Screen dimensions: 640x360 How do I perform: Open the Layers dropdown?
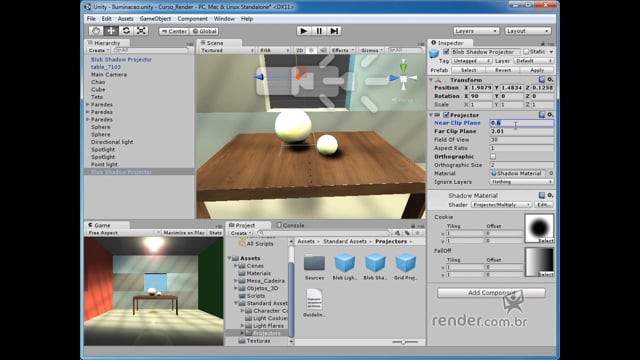476,31
